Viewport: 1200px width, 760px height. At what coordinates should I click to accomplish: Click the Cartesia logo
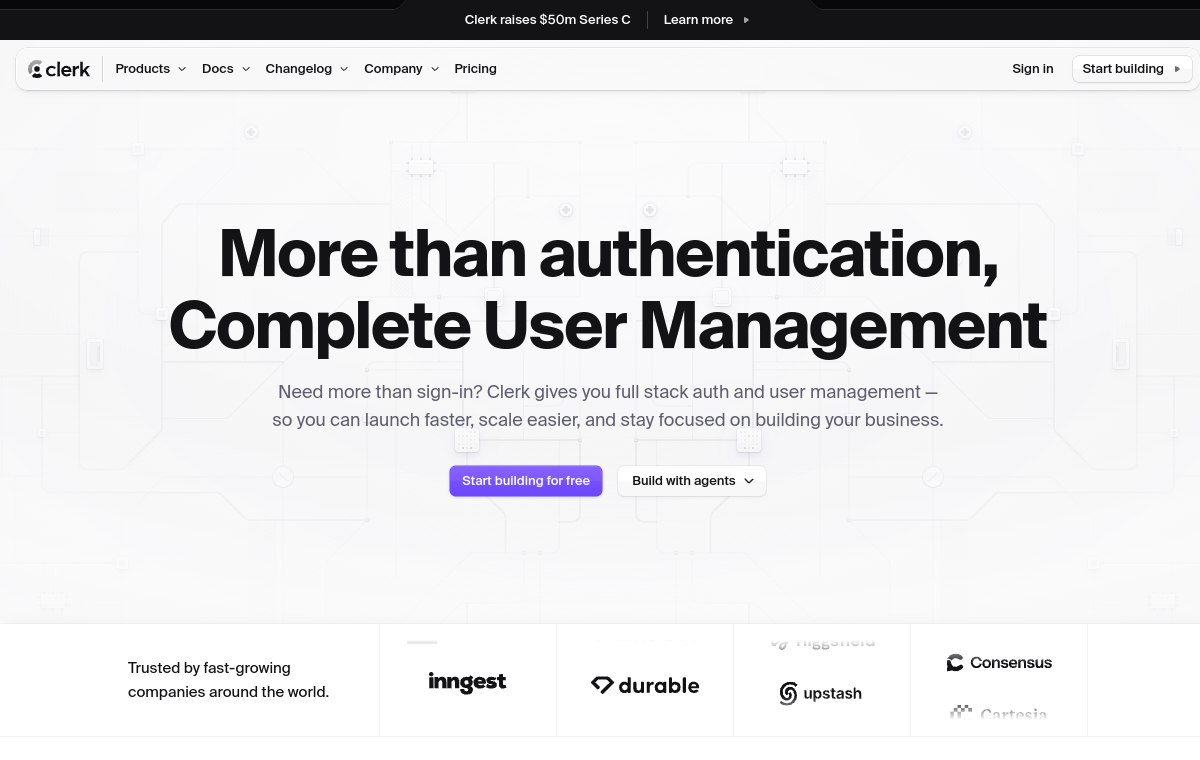[x=998, y=713]
